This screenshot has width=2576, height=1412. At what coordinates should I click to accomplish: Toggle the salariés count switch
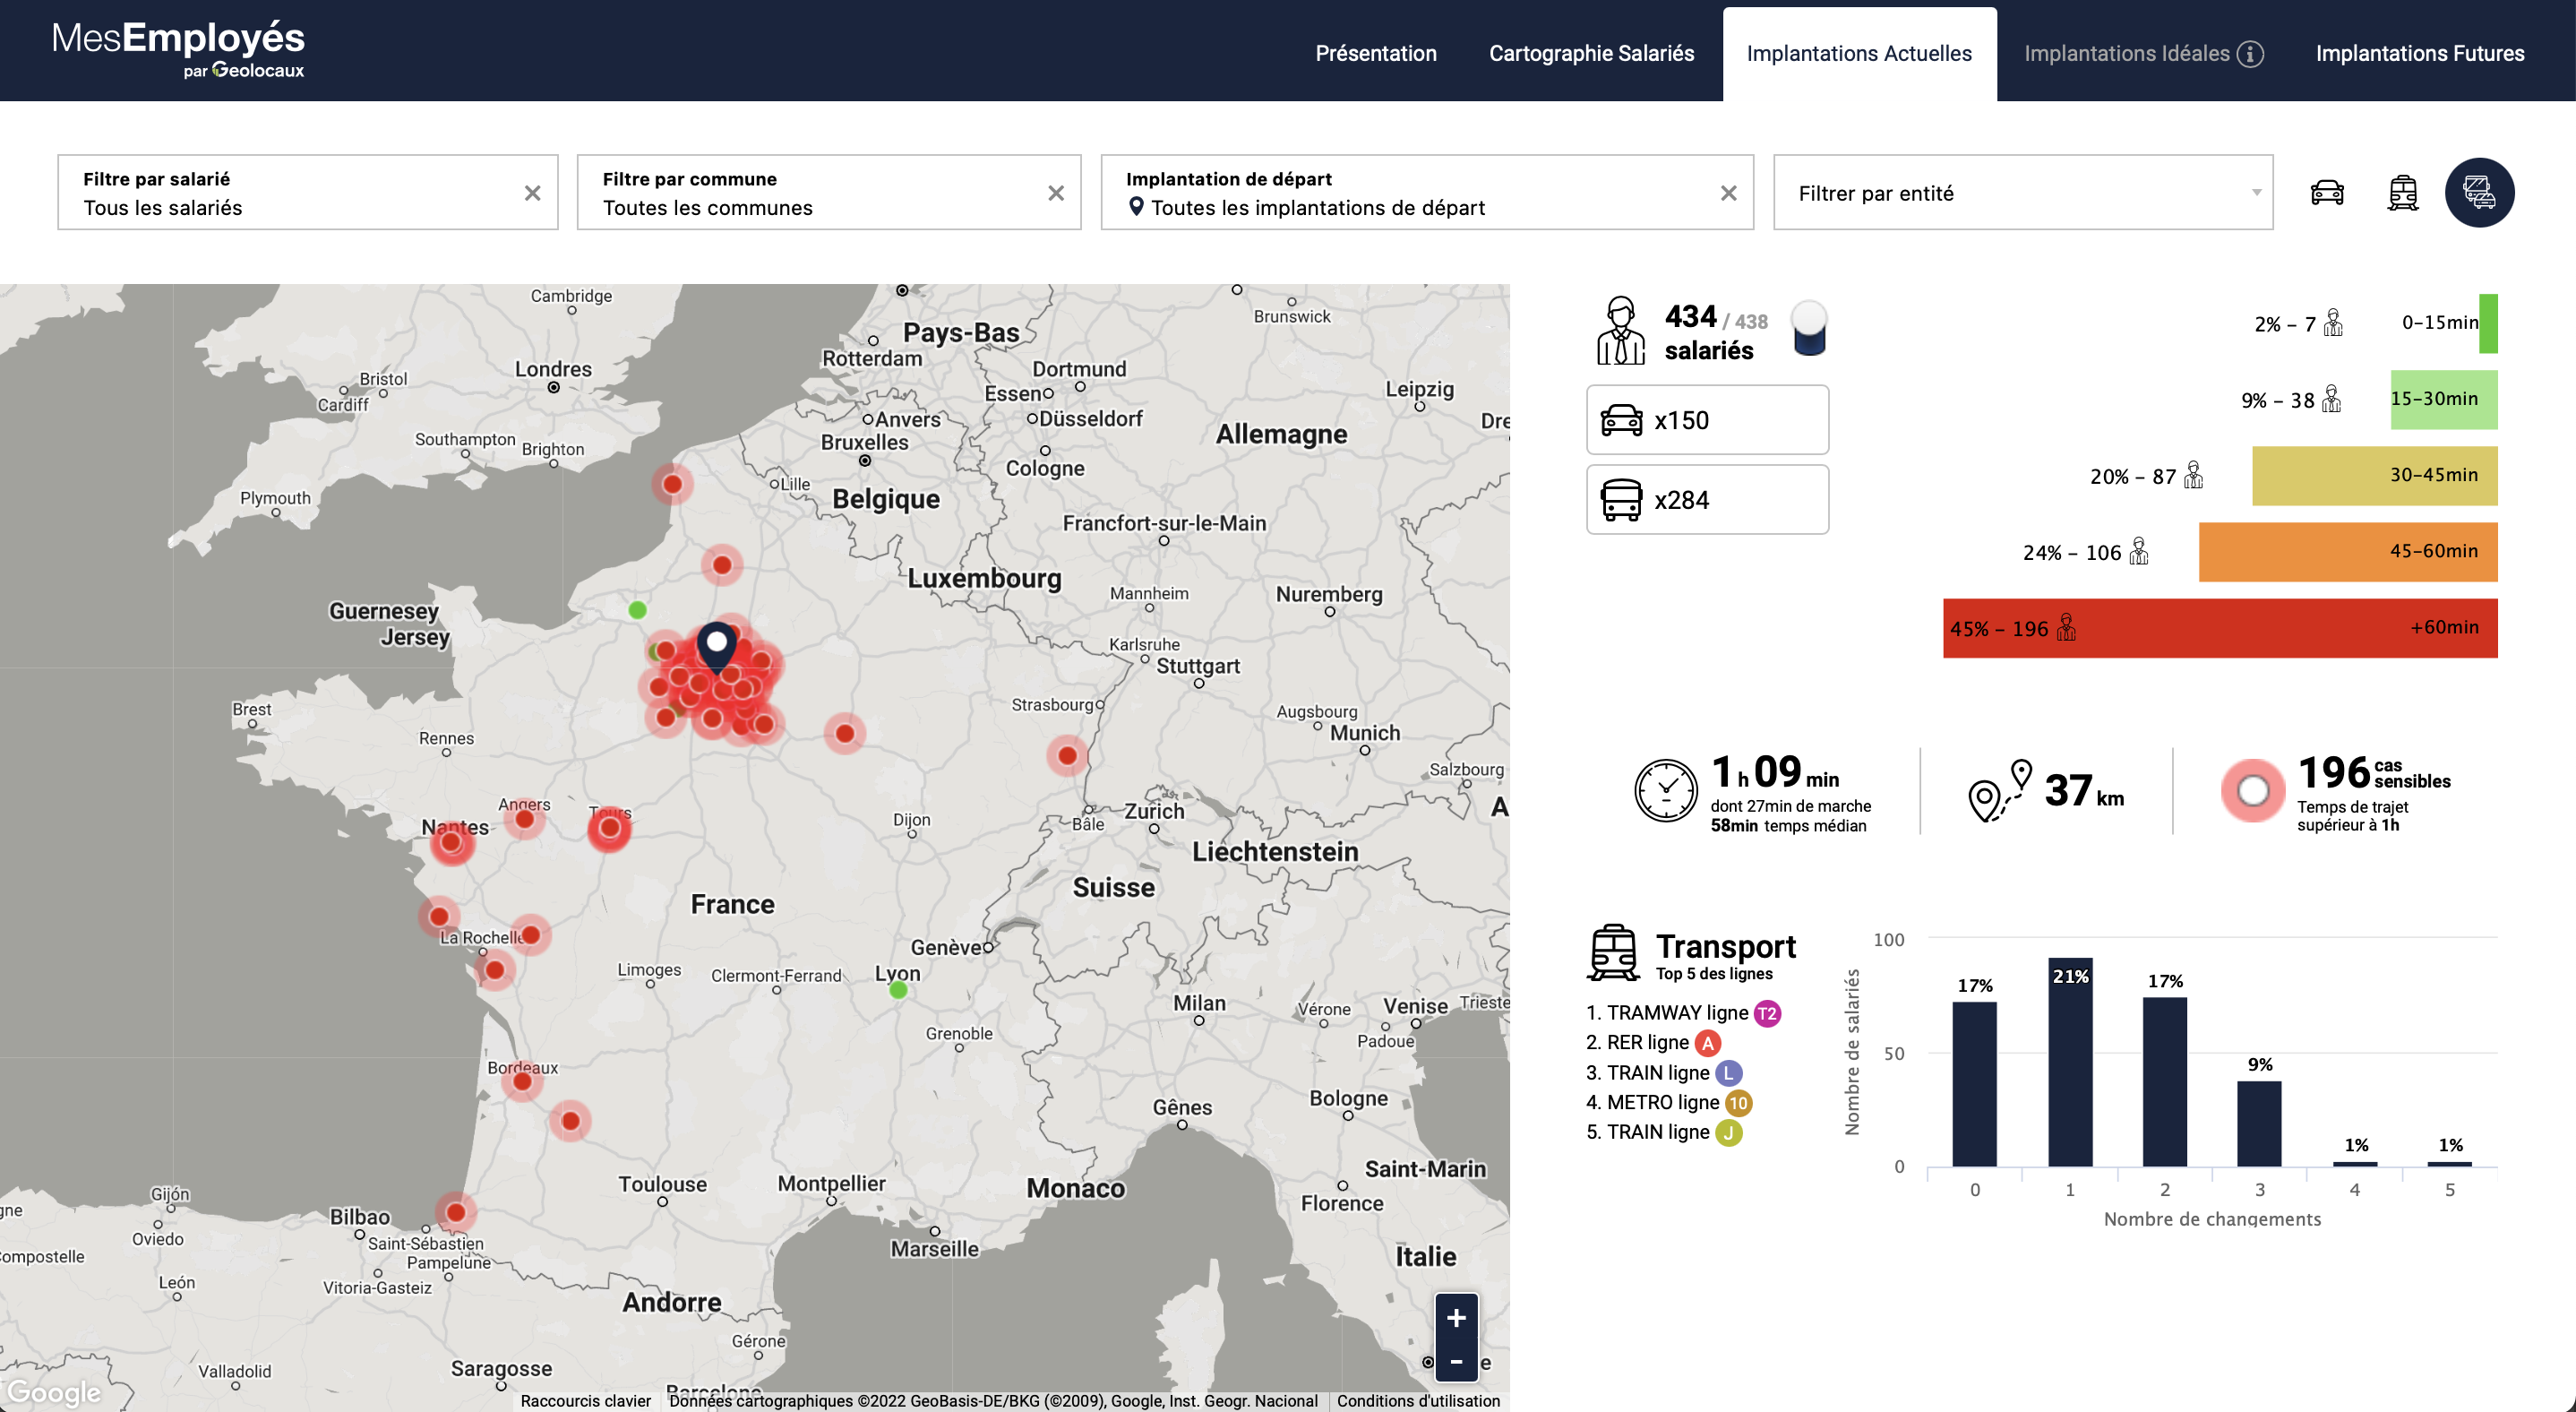click(x=1809, y=328)
